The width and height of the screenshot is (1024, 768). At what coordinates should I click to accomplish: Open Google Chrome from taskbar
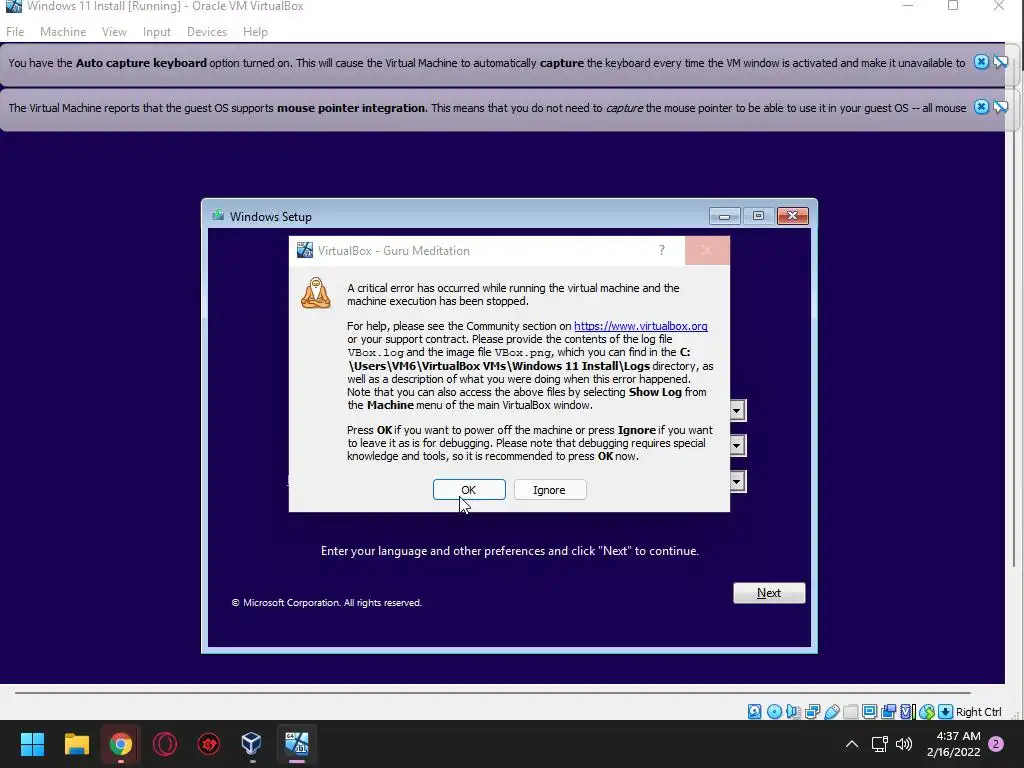121,744
